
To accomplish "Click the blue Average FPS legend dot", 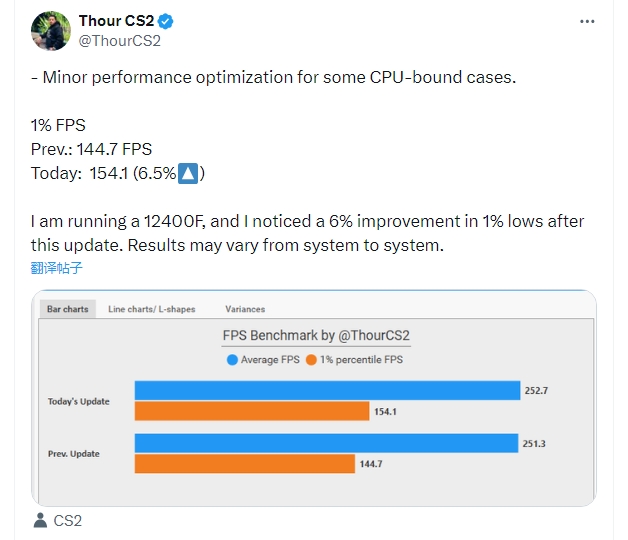I will (232, 360).
